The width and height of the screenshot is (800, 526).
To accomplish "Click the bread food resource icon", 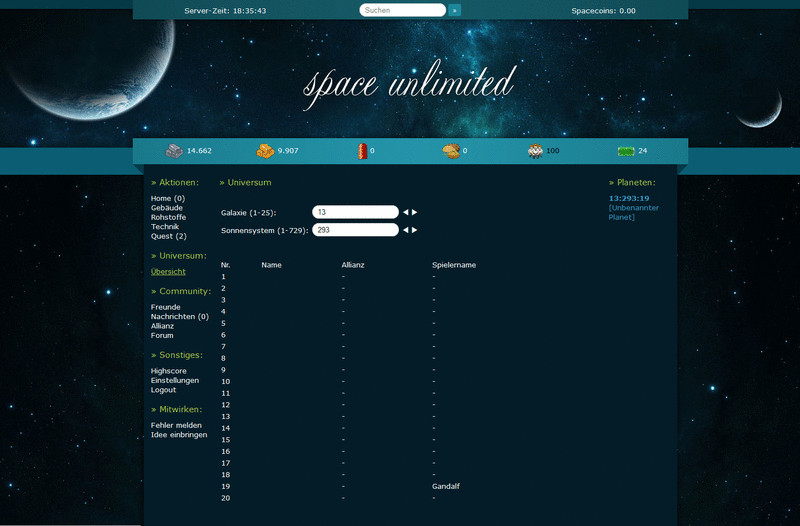I will [x=451, y=151].
